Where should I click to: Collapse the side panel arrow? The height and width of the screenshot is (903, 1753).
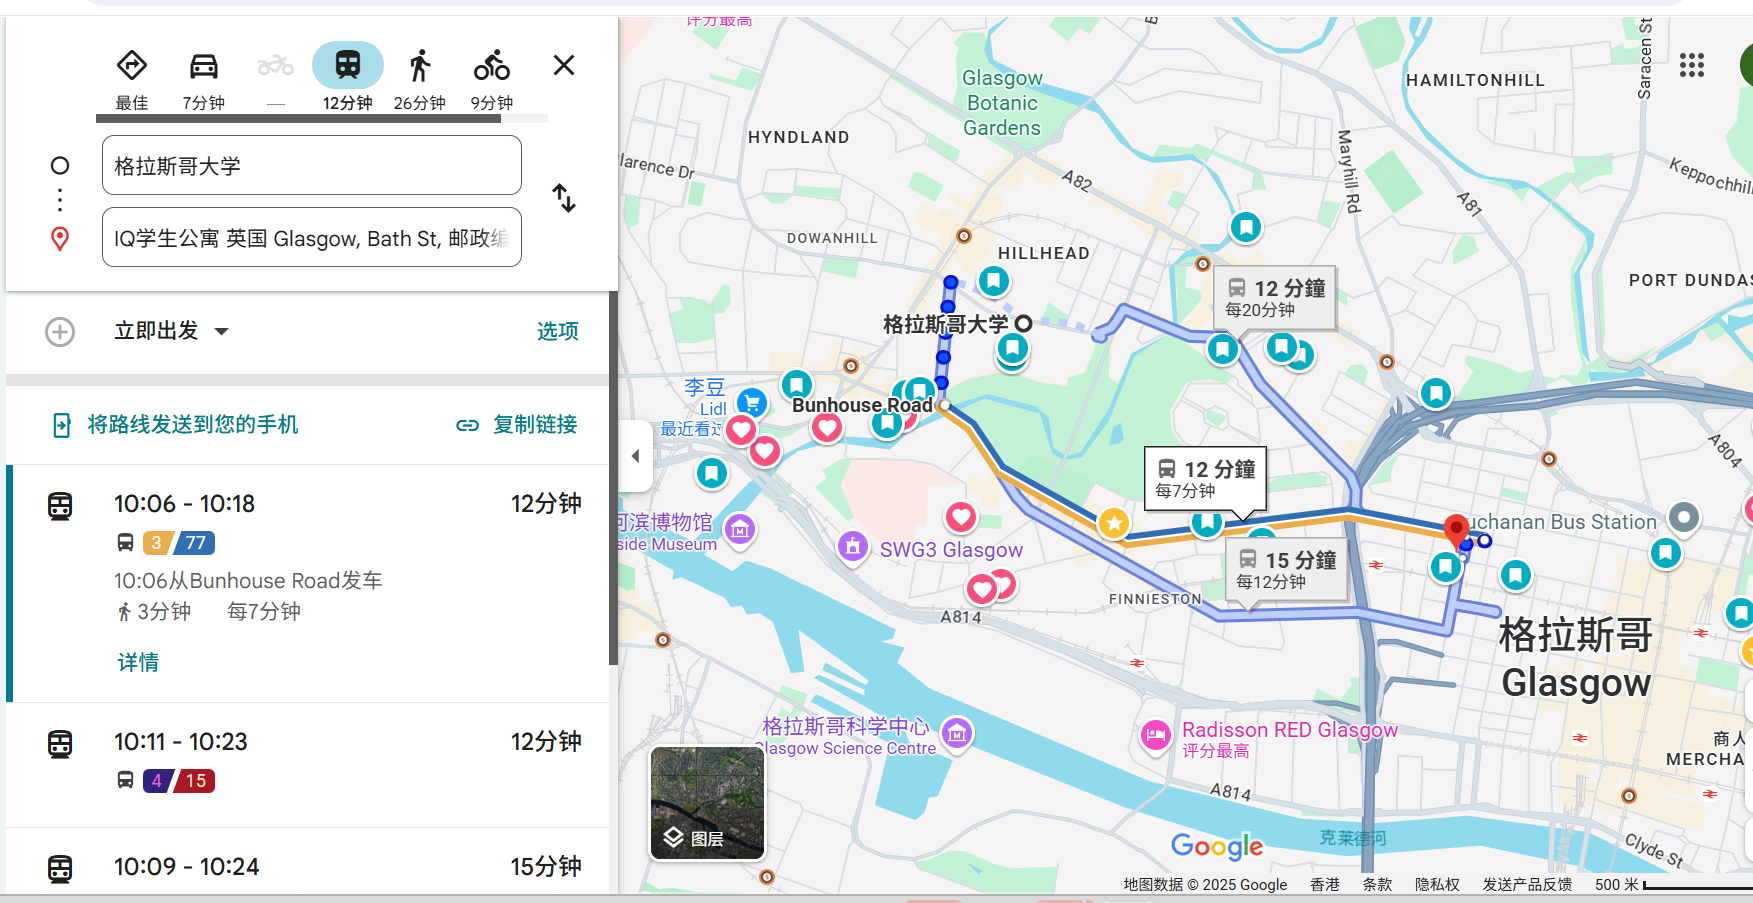click(x=635, y=456)
